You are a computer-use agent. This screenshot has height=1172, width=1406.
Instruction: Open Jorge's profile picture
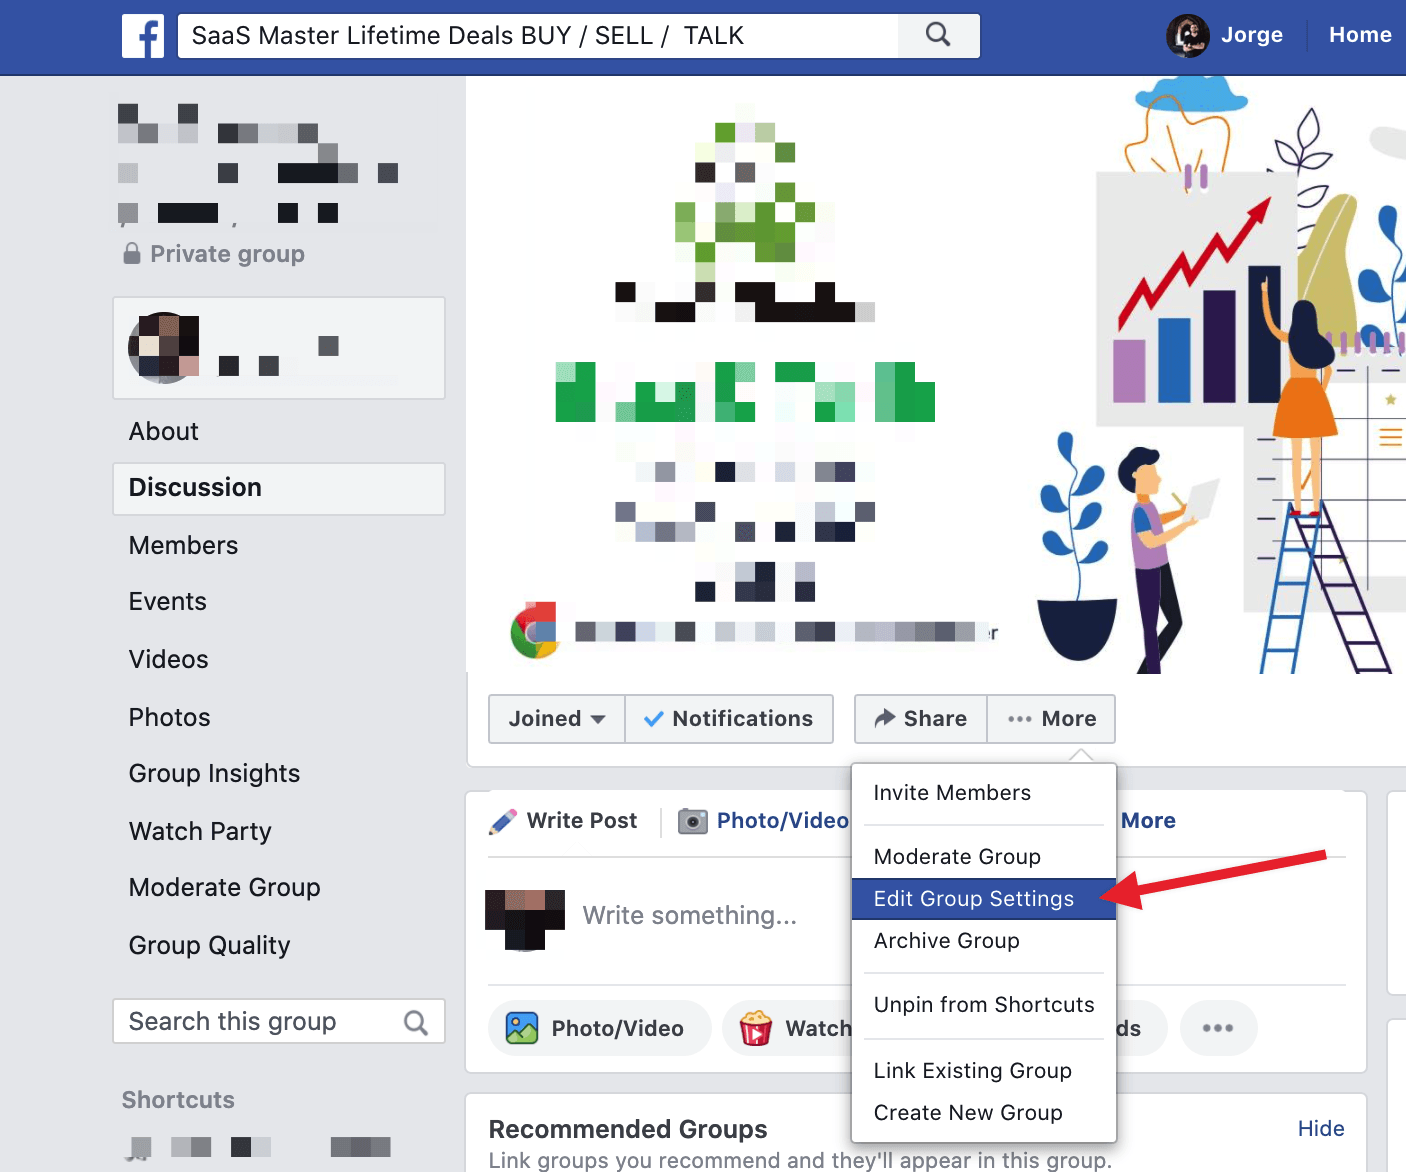click(x=1188, y=36)
